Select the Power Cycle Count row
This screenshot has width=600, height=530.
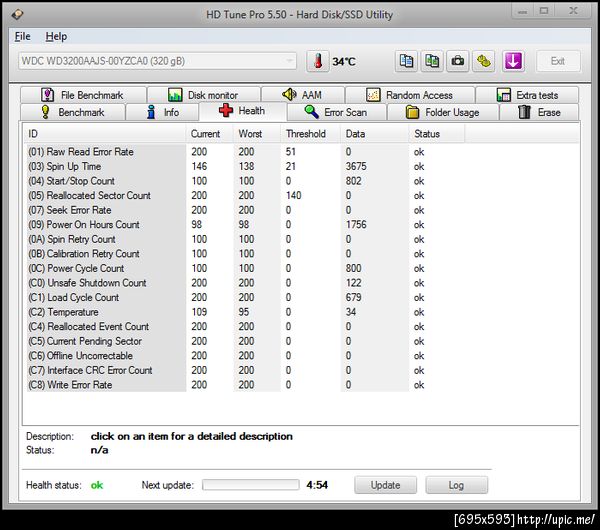pos(245,268)
